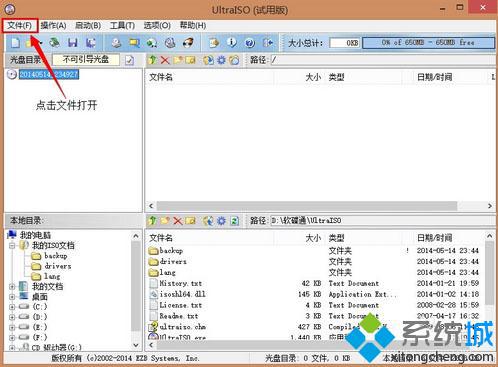498x367 pixels.
Task: Expand the (C:) drive node
Action: [12, 307]
